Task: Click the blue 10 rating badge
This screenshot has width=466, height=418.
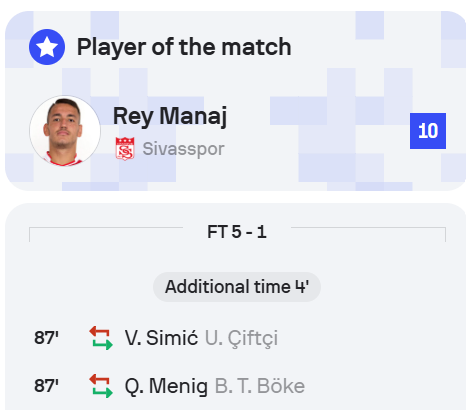Action: (428, 131)
